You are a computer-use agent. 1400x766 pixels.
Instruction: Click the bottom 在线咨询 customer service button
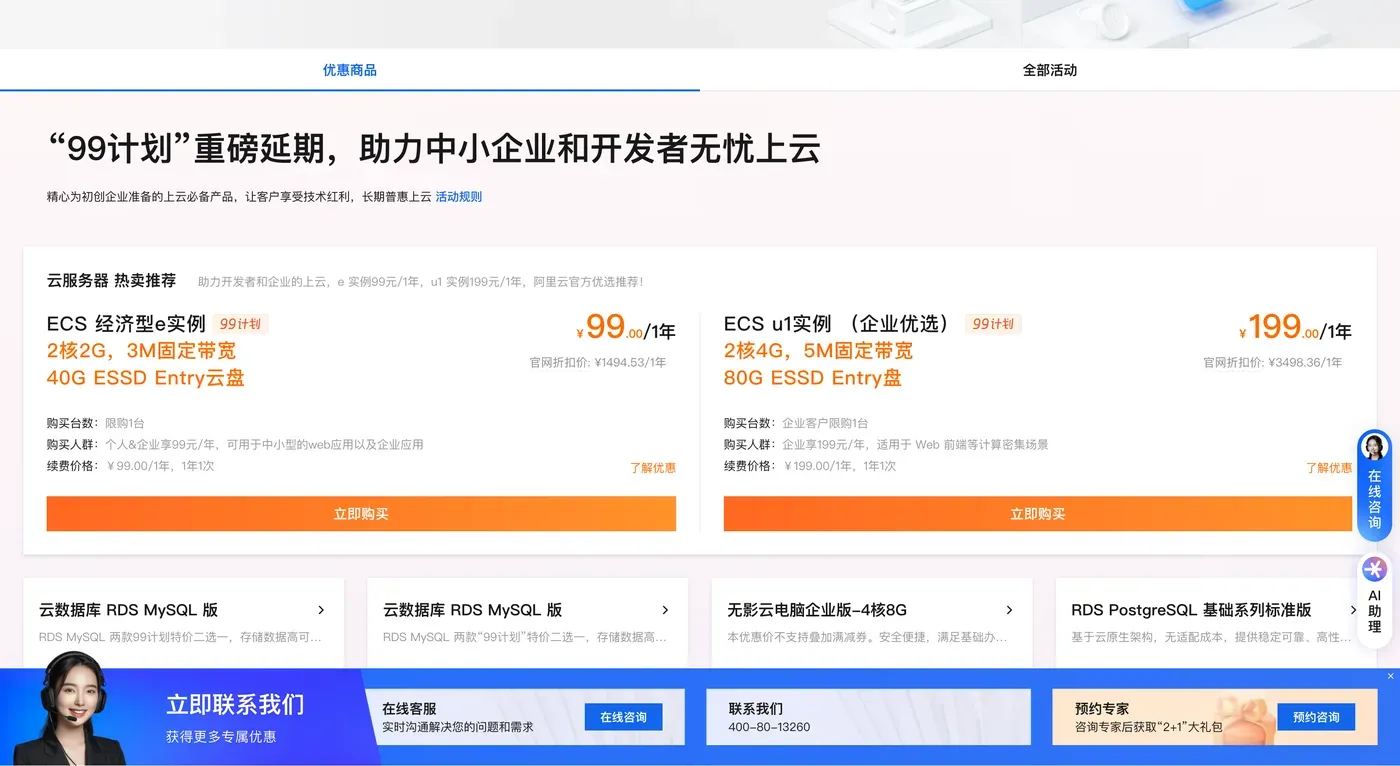pyautogui.click(x=623, y=717)
